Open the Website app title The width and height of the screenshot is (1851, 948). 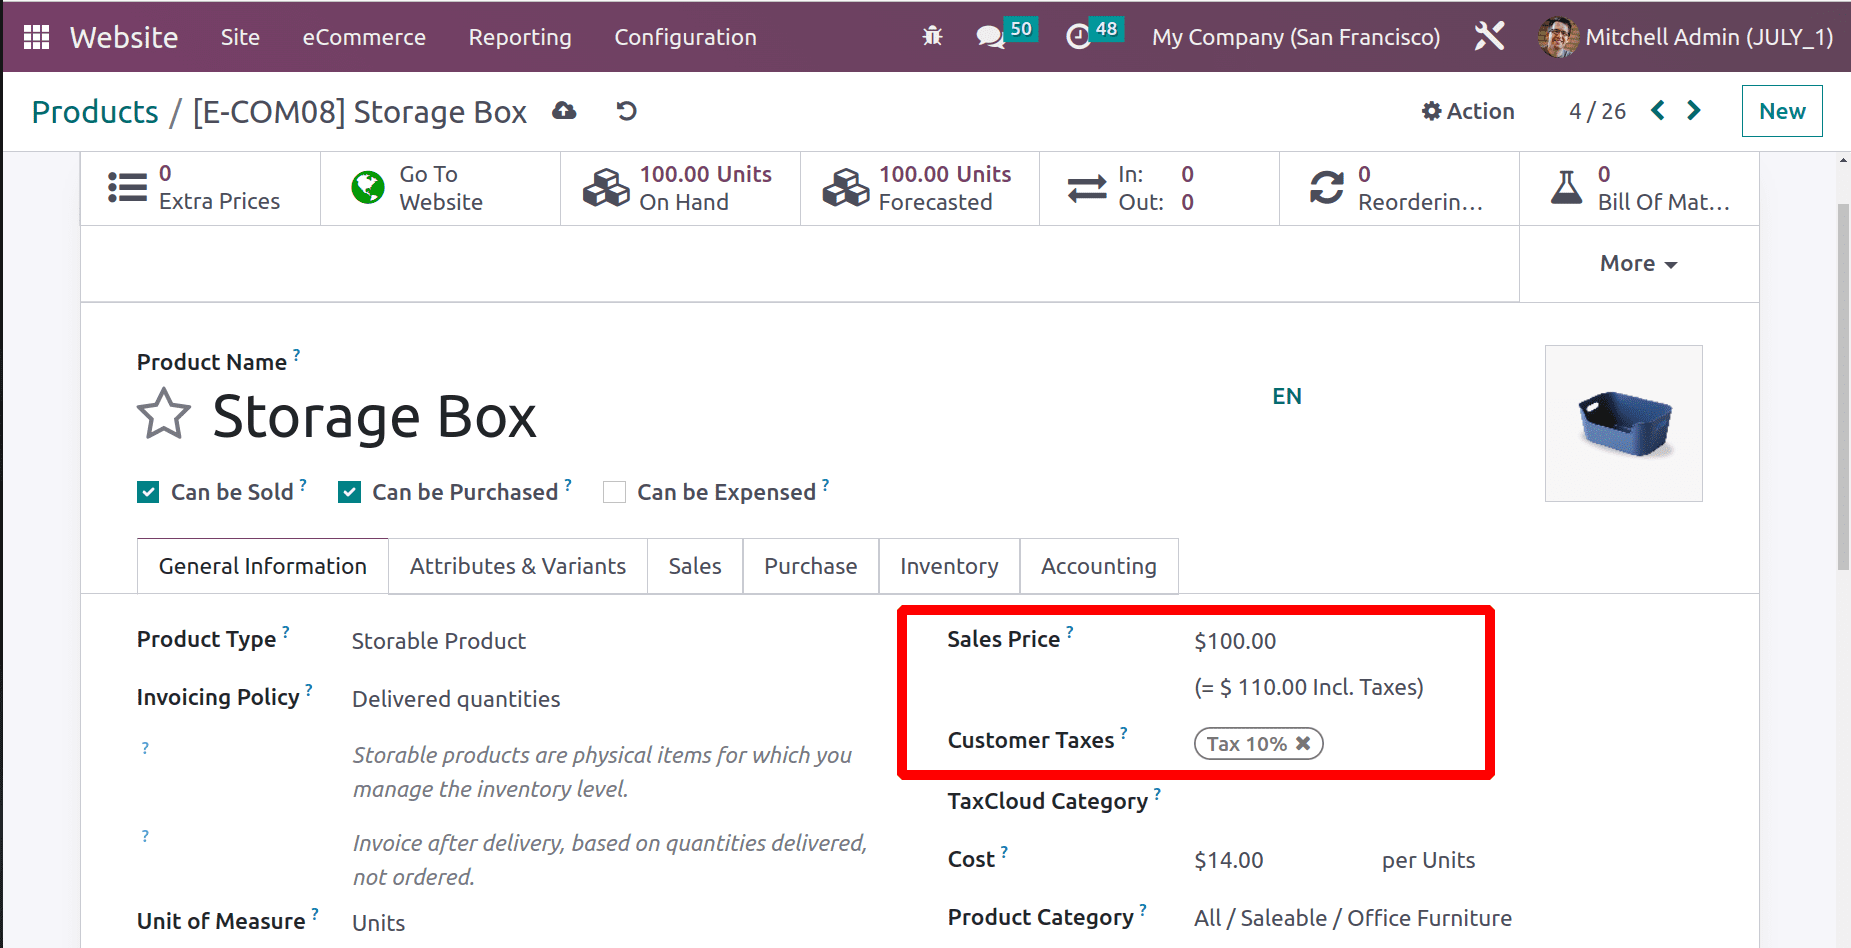124,37
